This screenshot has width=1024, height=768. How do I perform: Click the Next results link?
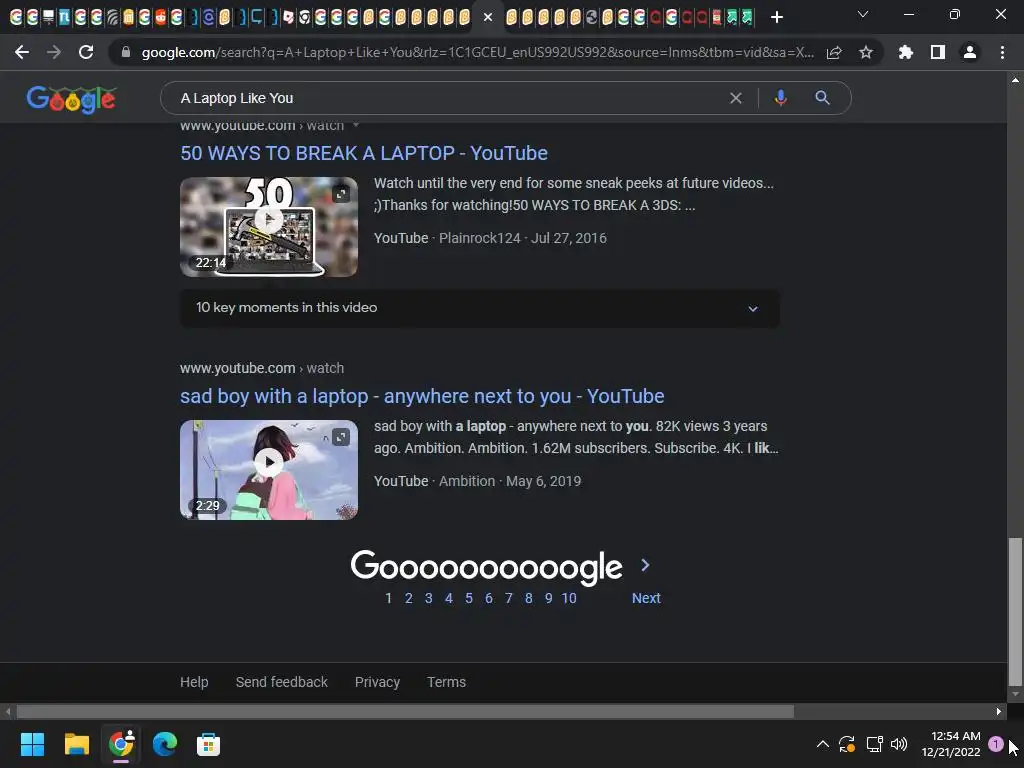pos(646,598)
